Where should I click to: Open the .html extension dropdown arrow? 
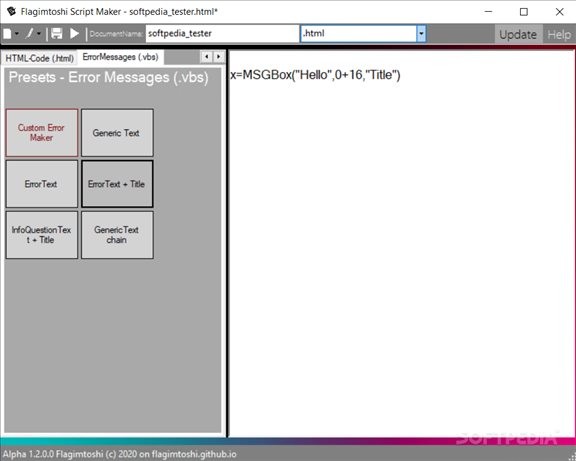421,33
